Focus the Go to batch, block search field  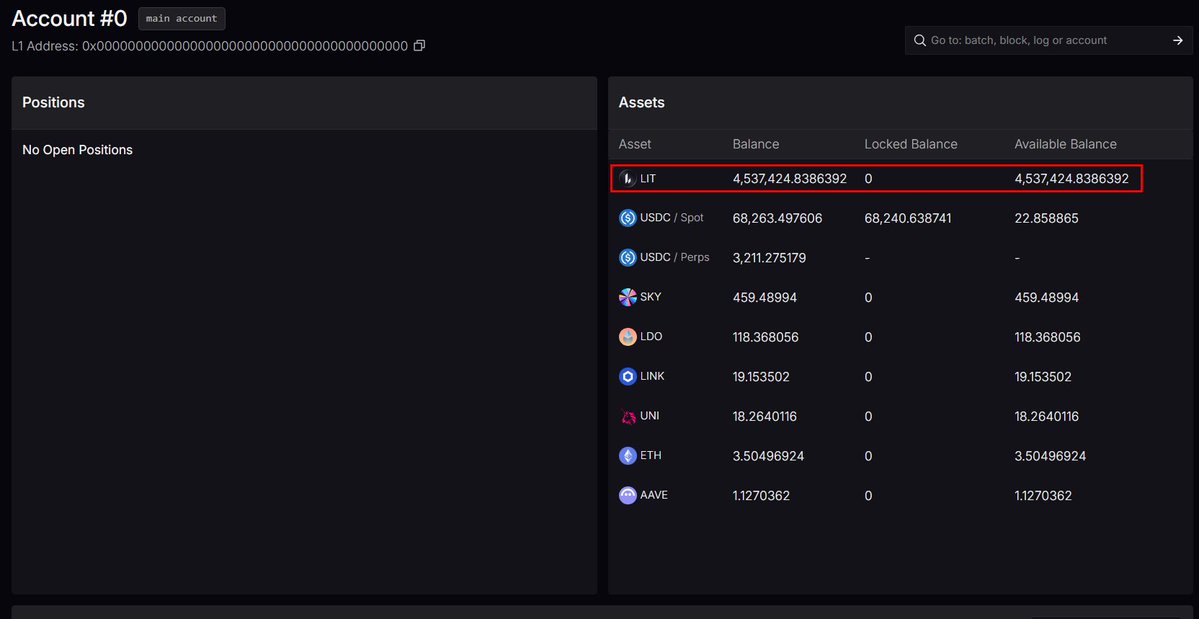[1048, 40]
